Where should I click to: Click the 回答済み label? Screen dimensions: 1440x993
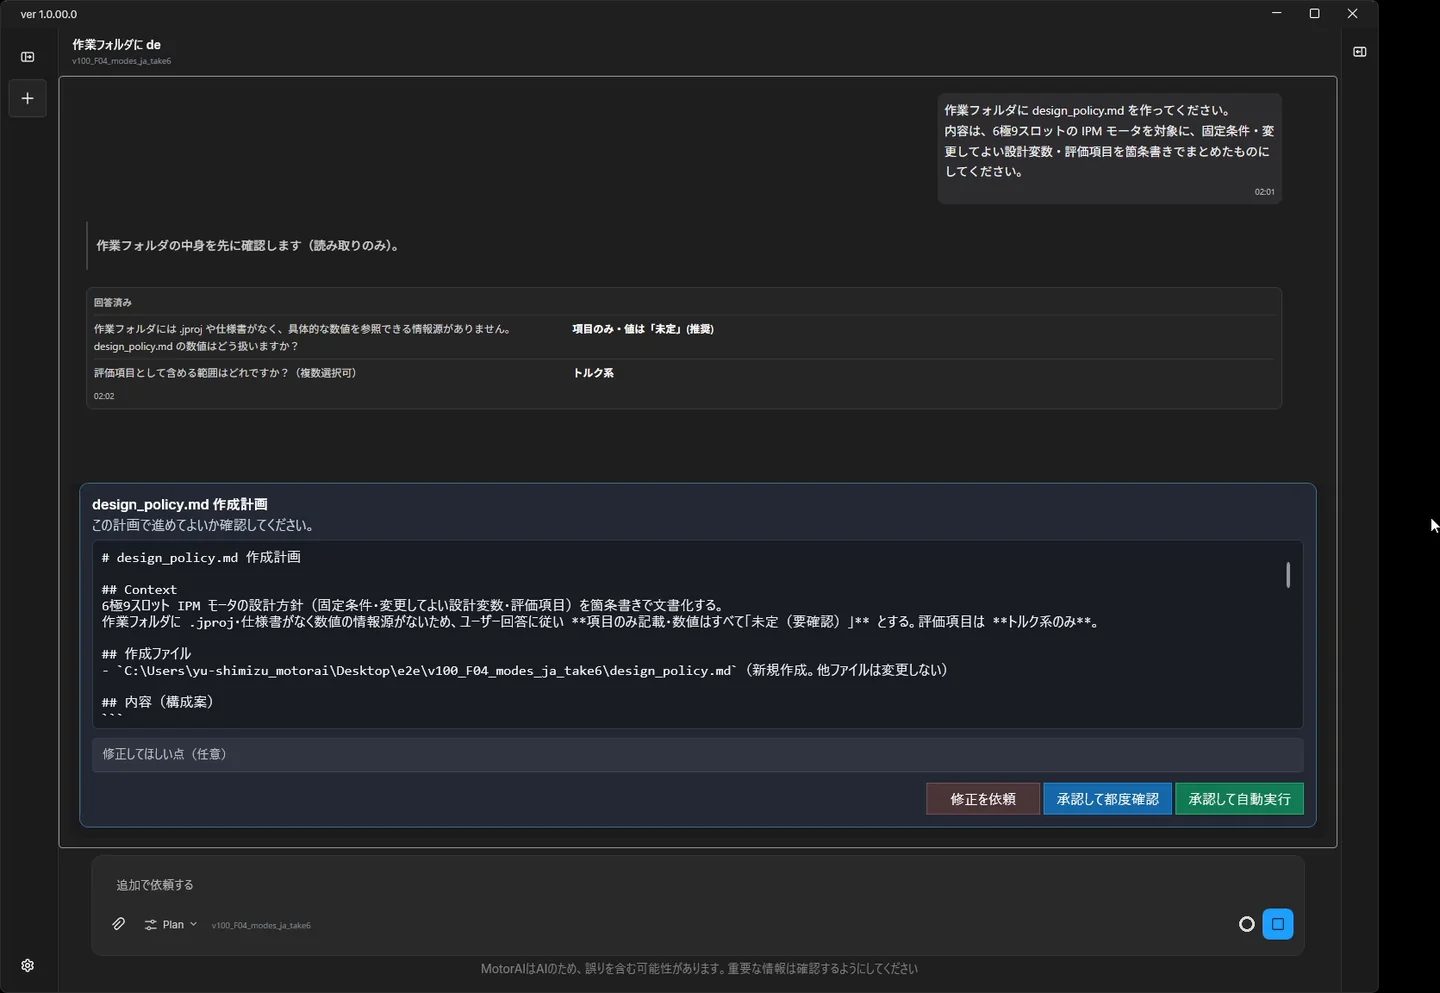coord(113,303)
